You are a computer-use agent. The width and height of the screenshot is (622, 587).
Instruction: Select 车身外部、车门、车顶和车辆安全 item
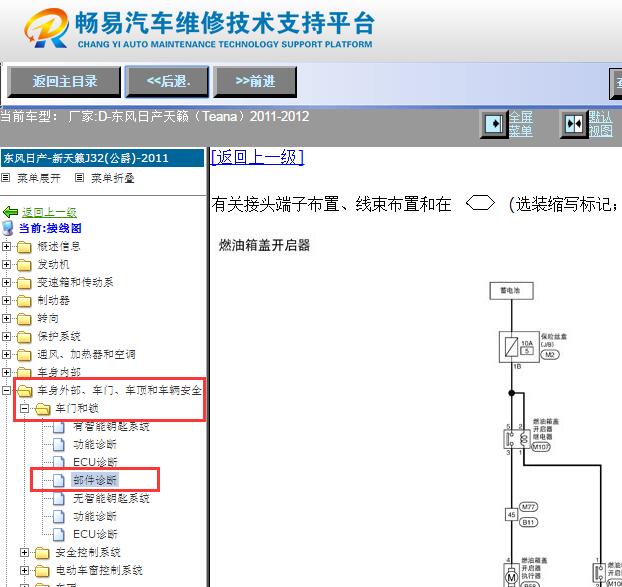[119, 390]
